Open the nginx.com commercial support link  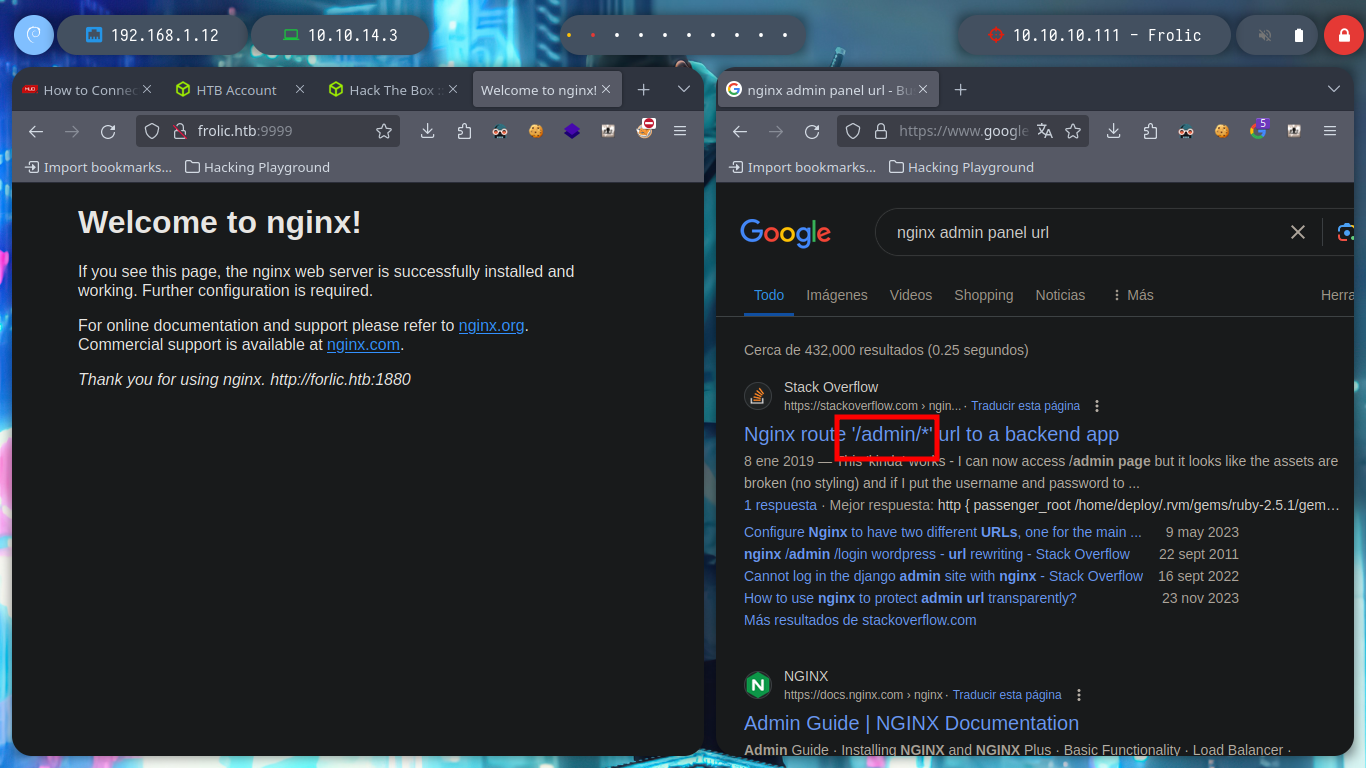tap(363, 345)
